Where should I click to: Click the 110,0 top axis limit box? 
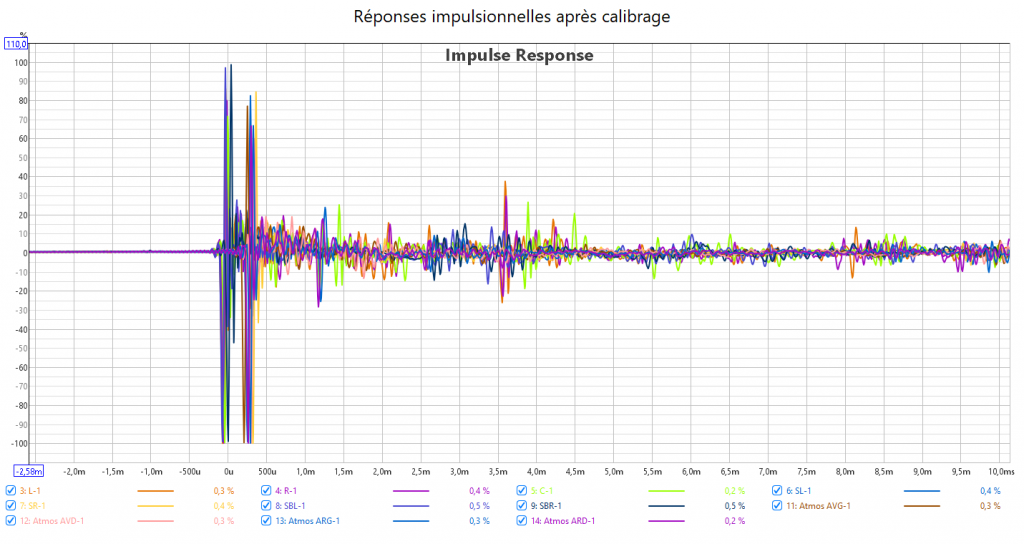[x=16, y=44]
